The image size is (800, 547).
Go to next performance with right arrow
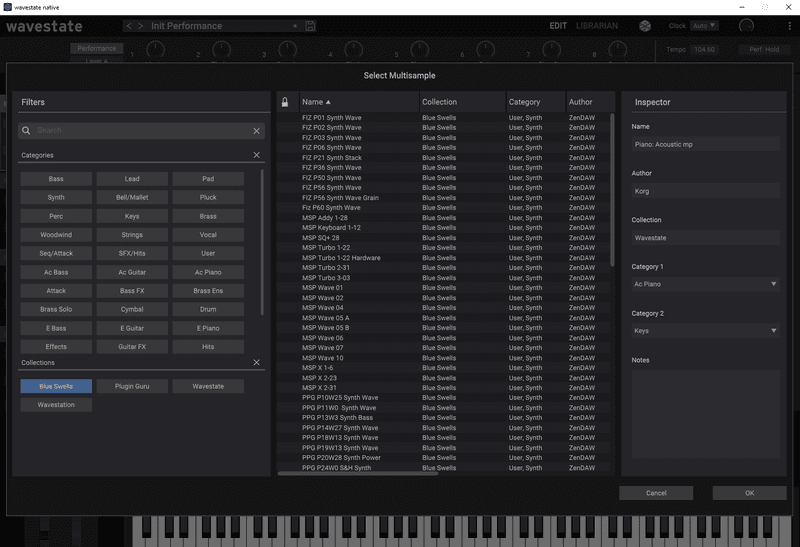tap(140, 26)
